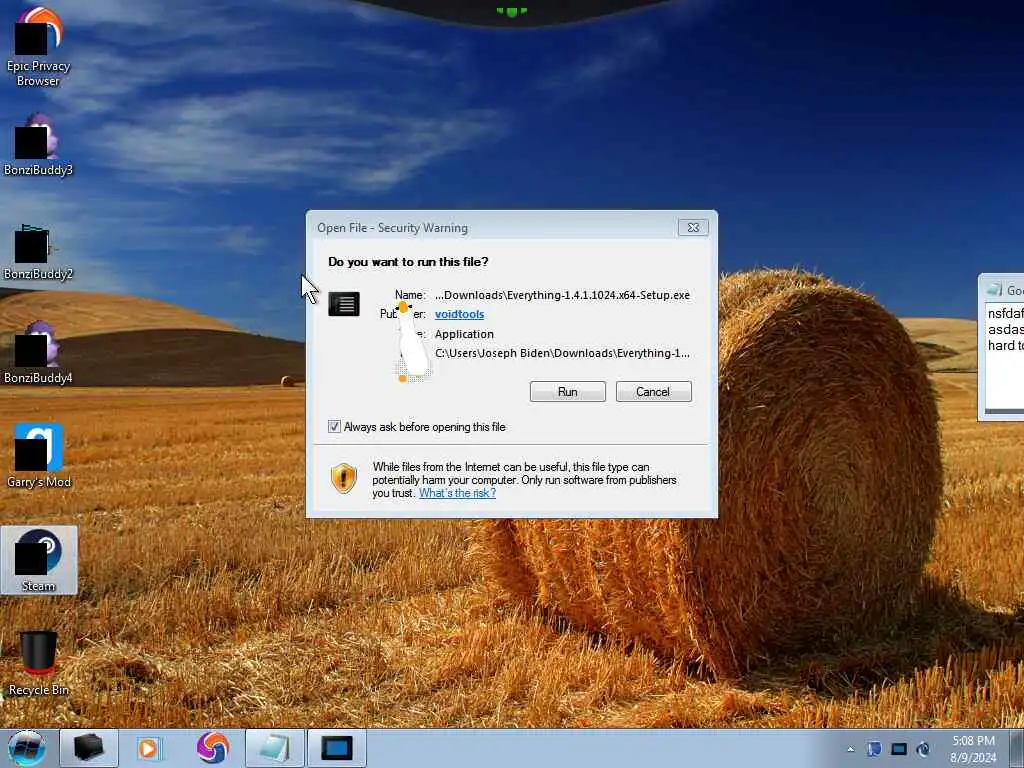
Task: Click the green indicator on top bar
Action: (511, 11)
